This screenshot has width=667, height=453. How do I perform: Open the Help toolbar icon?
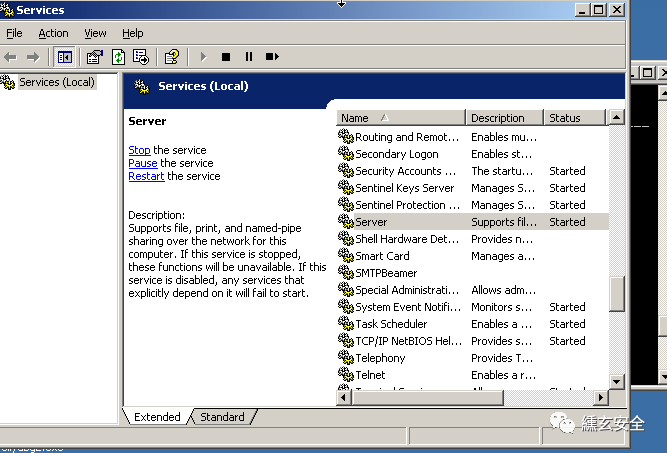(172, 57)
